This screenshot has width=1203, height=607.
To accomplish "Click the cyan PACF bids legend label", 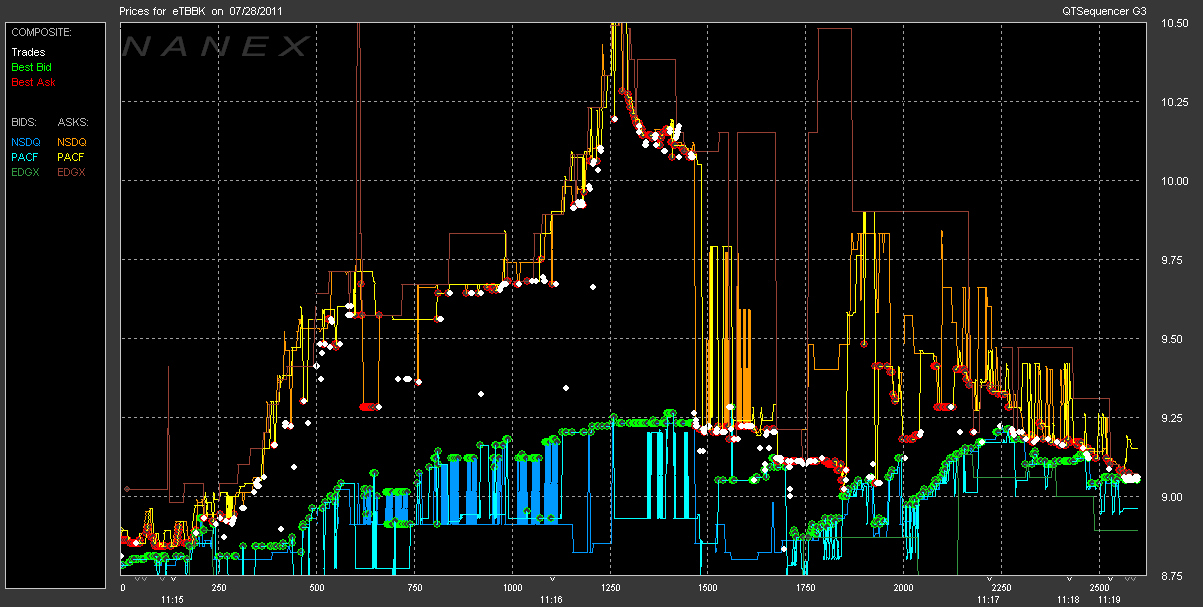I will [26, 157].
